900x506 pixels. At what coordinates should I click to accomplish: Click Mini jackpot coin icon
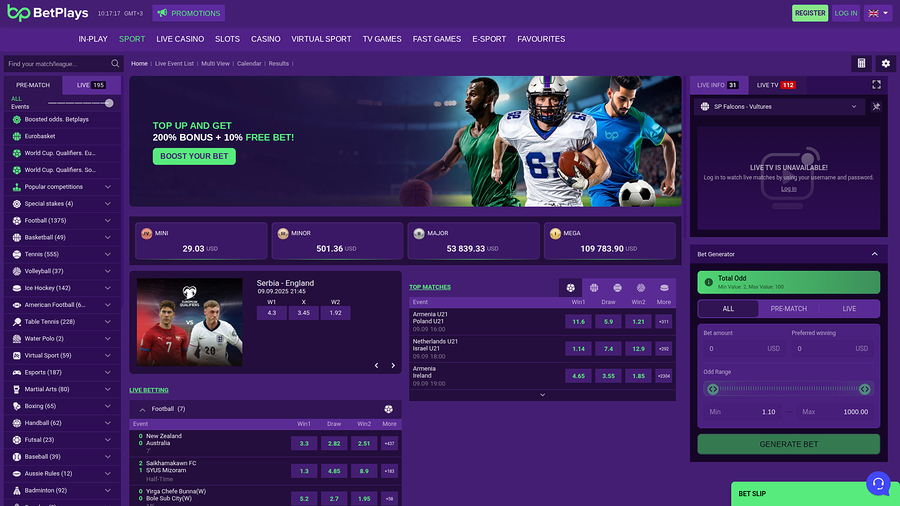pos(146,233)
